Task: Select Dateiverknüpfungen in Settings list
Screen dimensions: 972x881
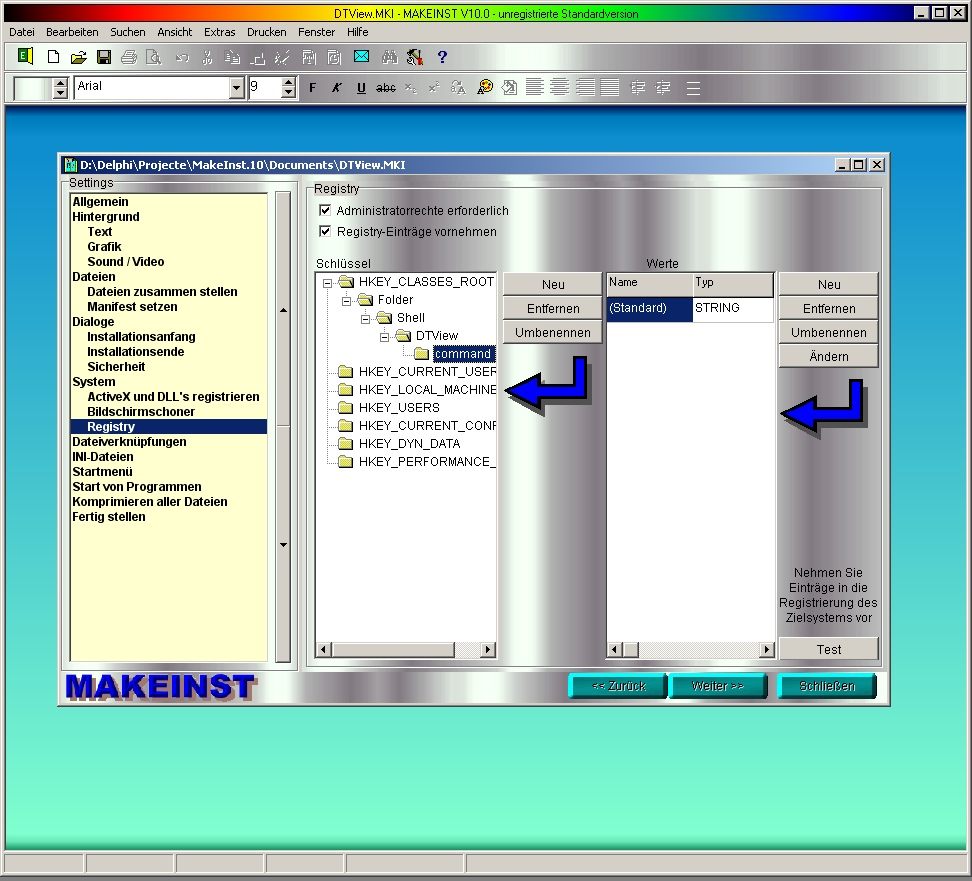Action: click(x=129, y=441)
